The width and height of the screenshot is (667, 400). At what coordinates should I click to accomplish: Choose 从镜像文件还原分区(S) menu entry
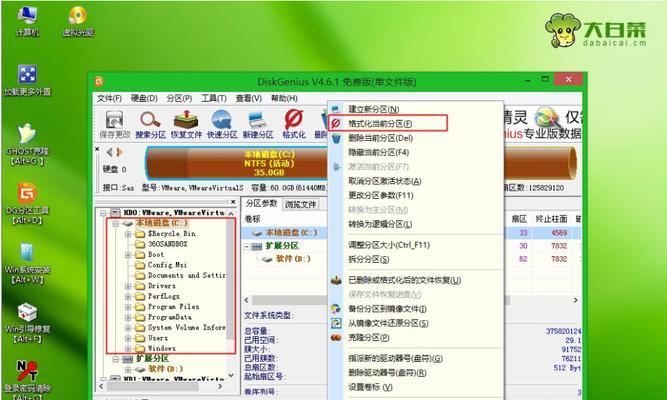point(415,323)
